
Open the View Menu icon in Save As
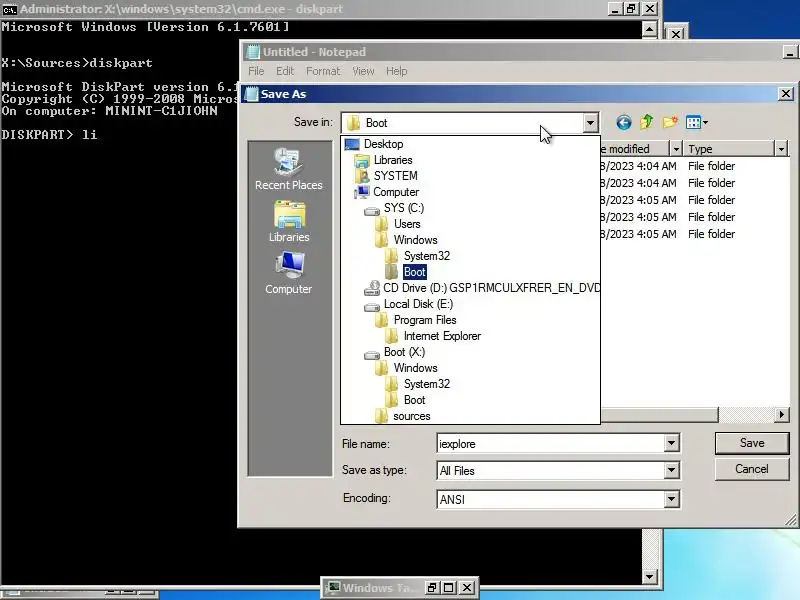pyautogui.click(x=696, y=122)
